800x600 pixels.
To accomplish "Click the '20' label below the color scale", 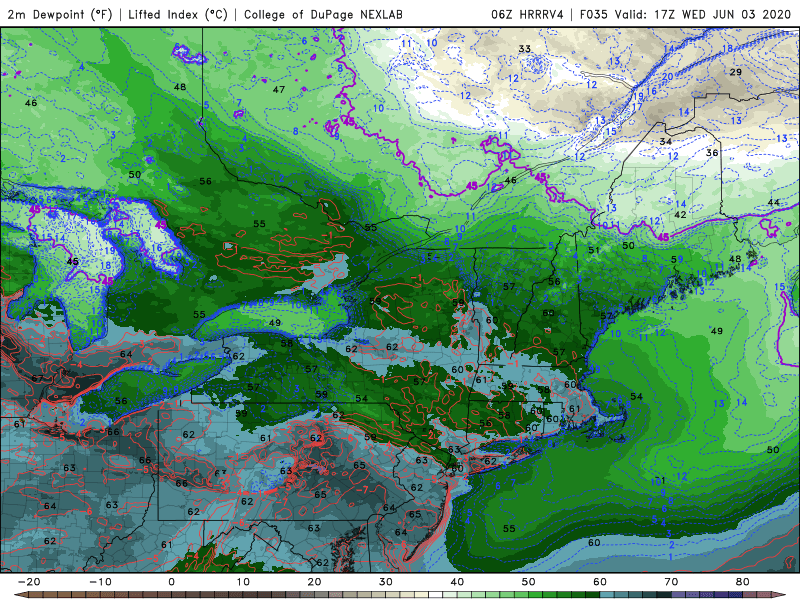I will pos(314,582).
